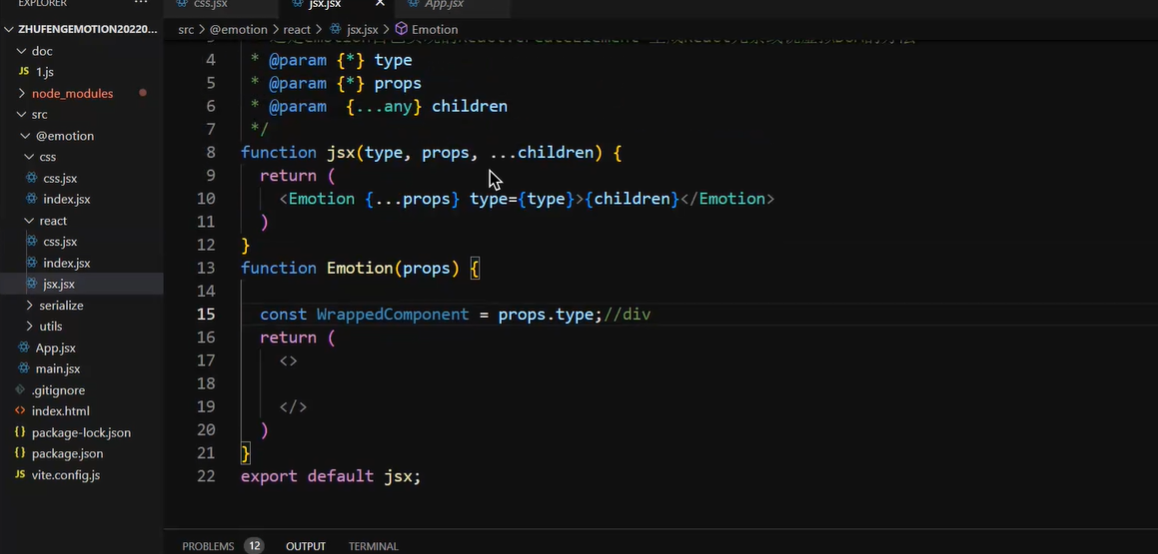The image size is (1158, 554).
Task: Click the braces icon beside package.json
Action: pos(21,454)
